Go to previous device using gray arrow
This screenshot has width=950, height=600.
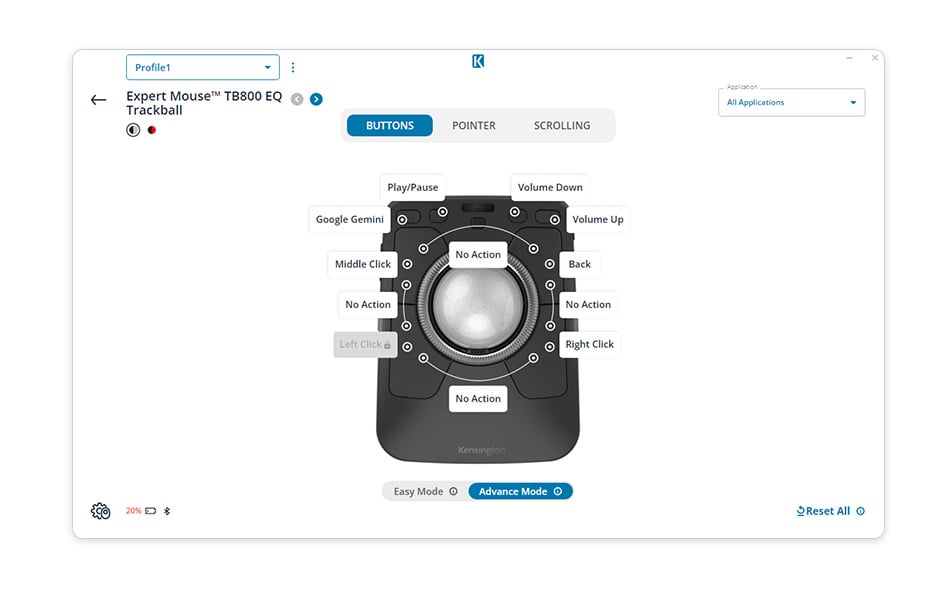click(297, 99)
